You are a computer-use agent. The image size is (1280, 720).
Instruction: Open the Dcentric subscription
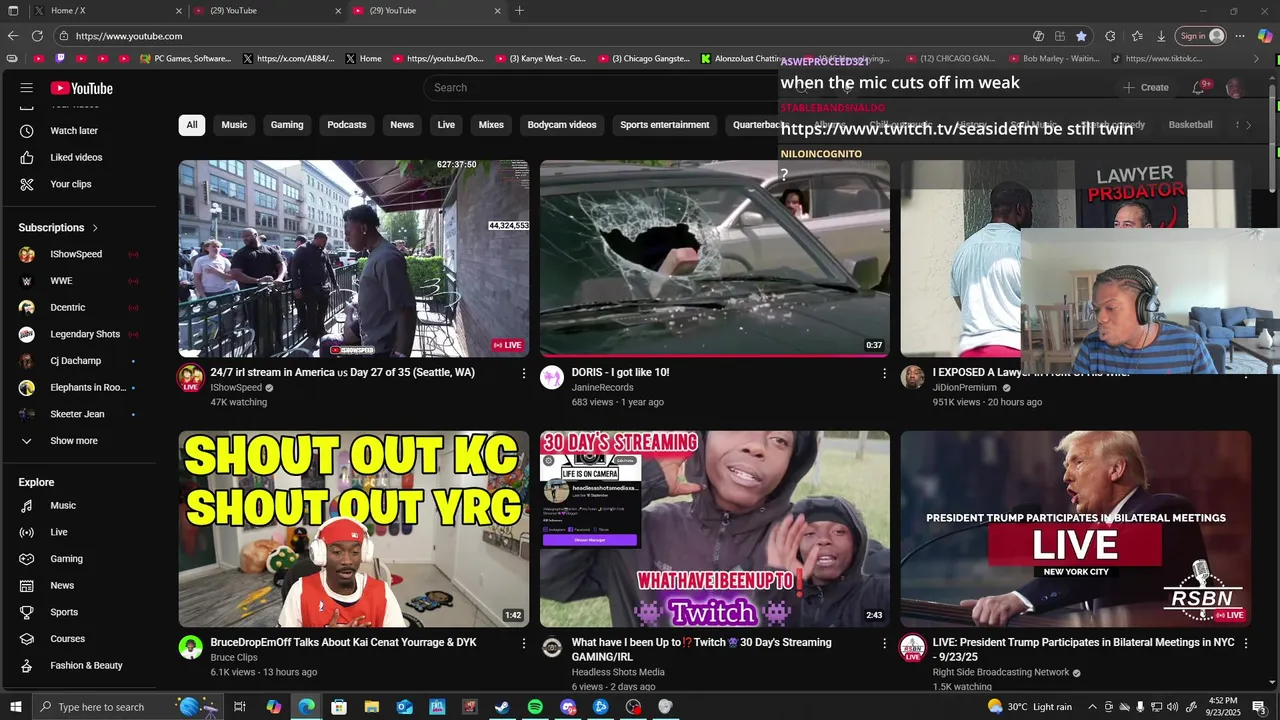tap(68, 308)
